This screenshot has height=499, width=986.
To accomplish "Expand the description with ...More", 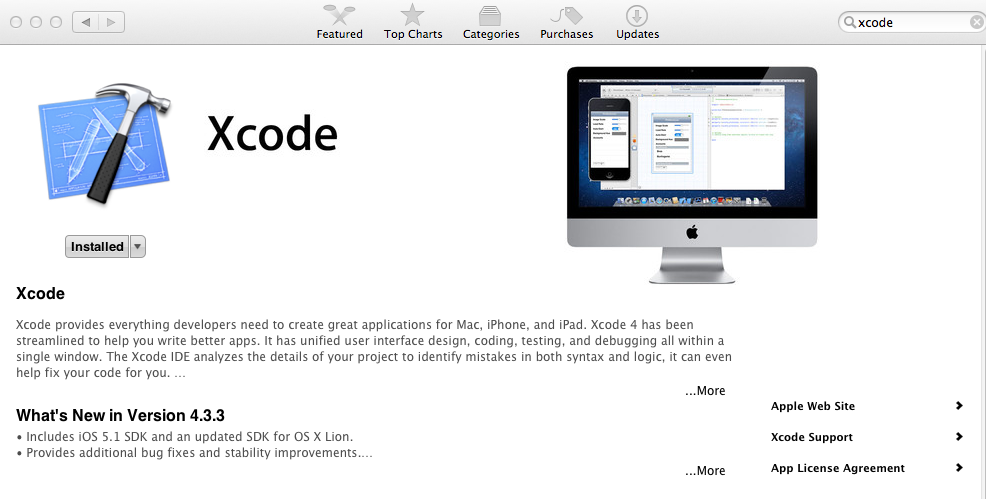I will tap(705, 391).
